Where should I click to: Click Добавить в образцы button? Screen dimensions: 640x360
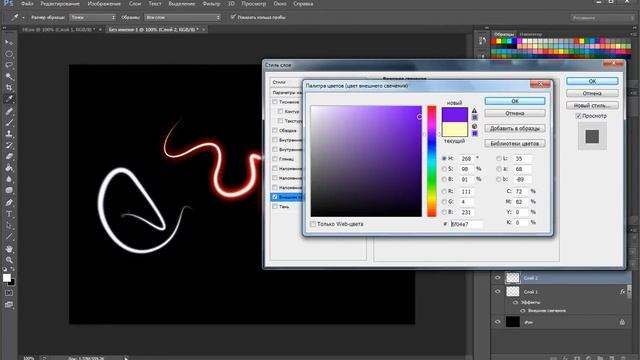tap(515, 128)
